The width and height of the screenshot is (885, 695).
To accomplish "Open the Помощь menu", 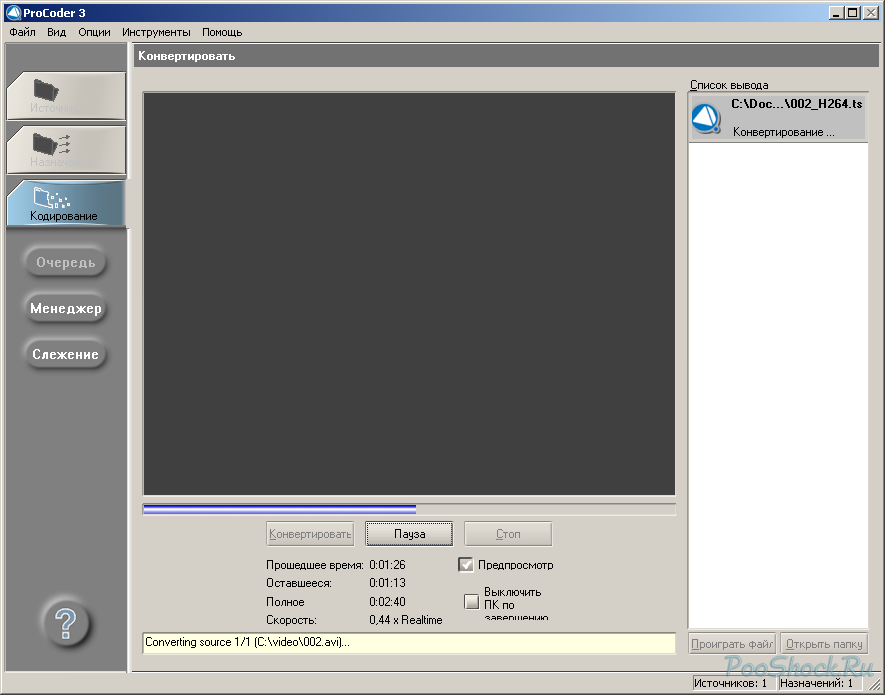I will 222,32.
